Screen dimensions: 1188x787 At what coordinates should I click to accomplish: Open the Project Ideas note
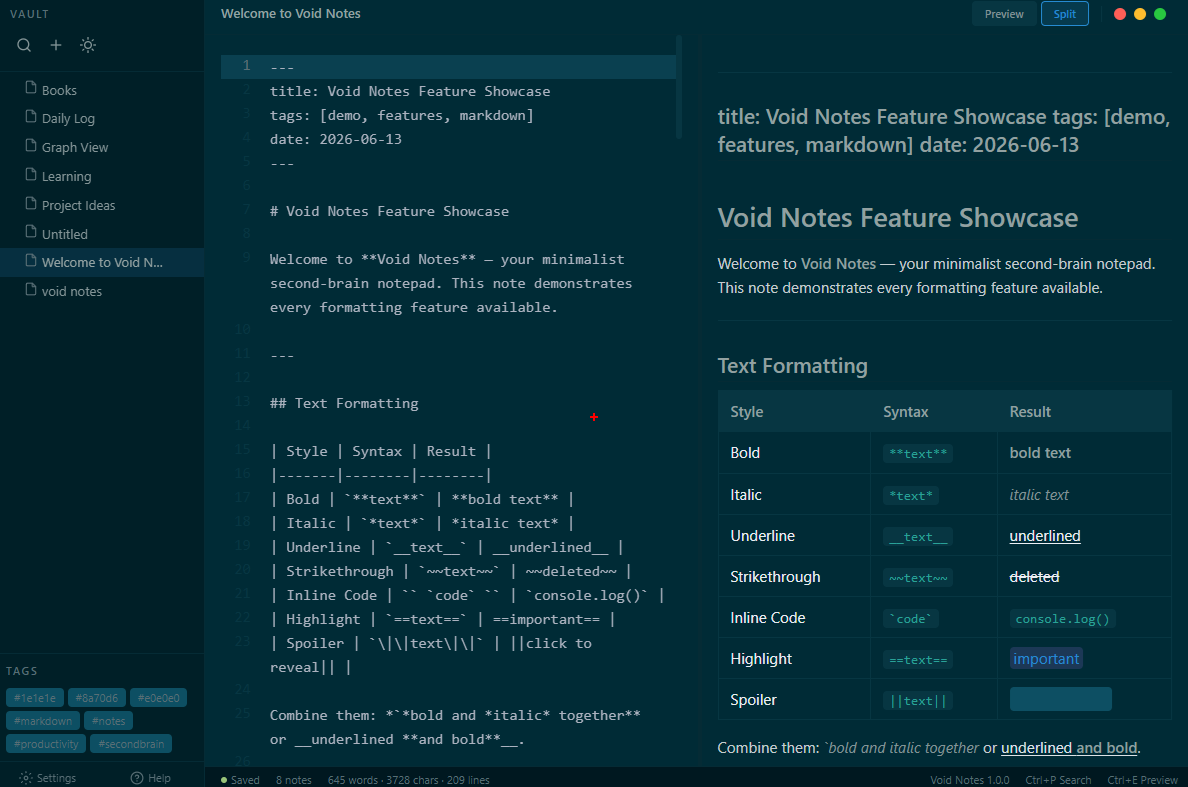(102, 205)
